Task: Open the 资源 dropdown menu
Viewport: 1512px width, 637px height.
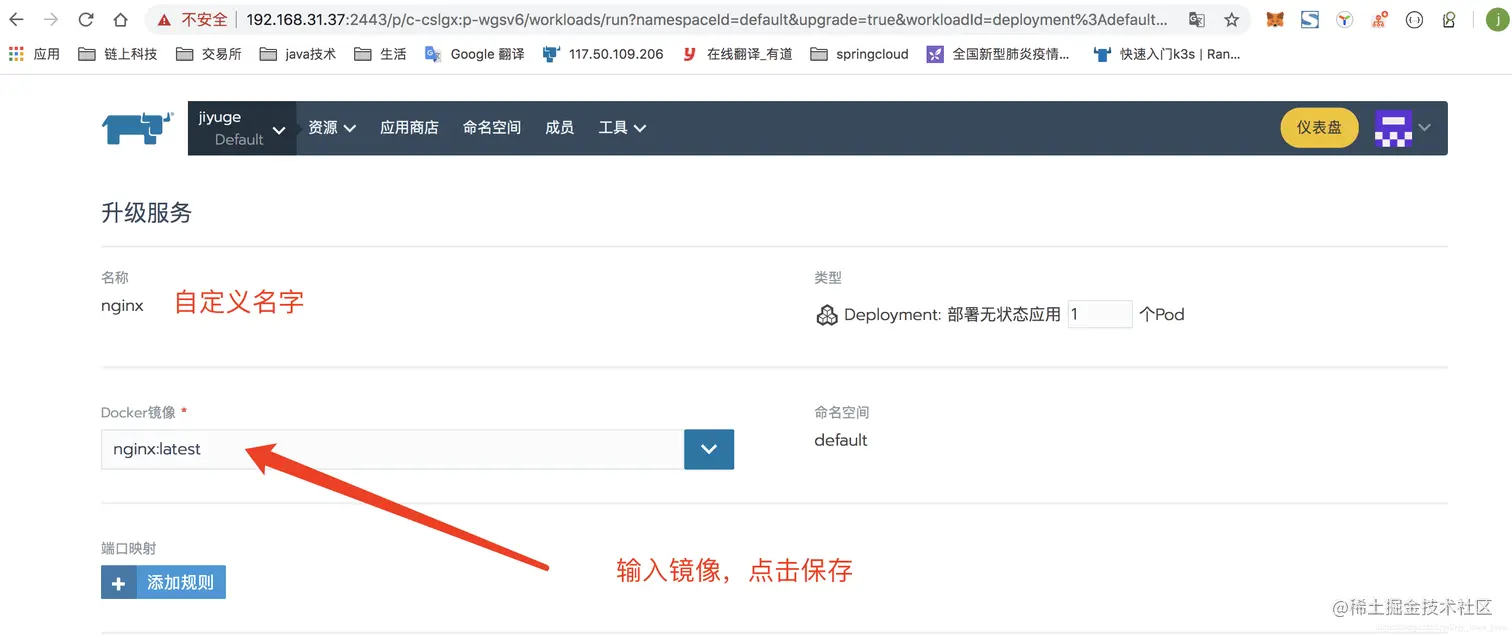Action: click(332, 128)
